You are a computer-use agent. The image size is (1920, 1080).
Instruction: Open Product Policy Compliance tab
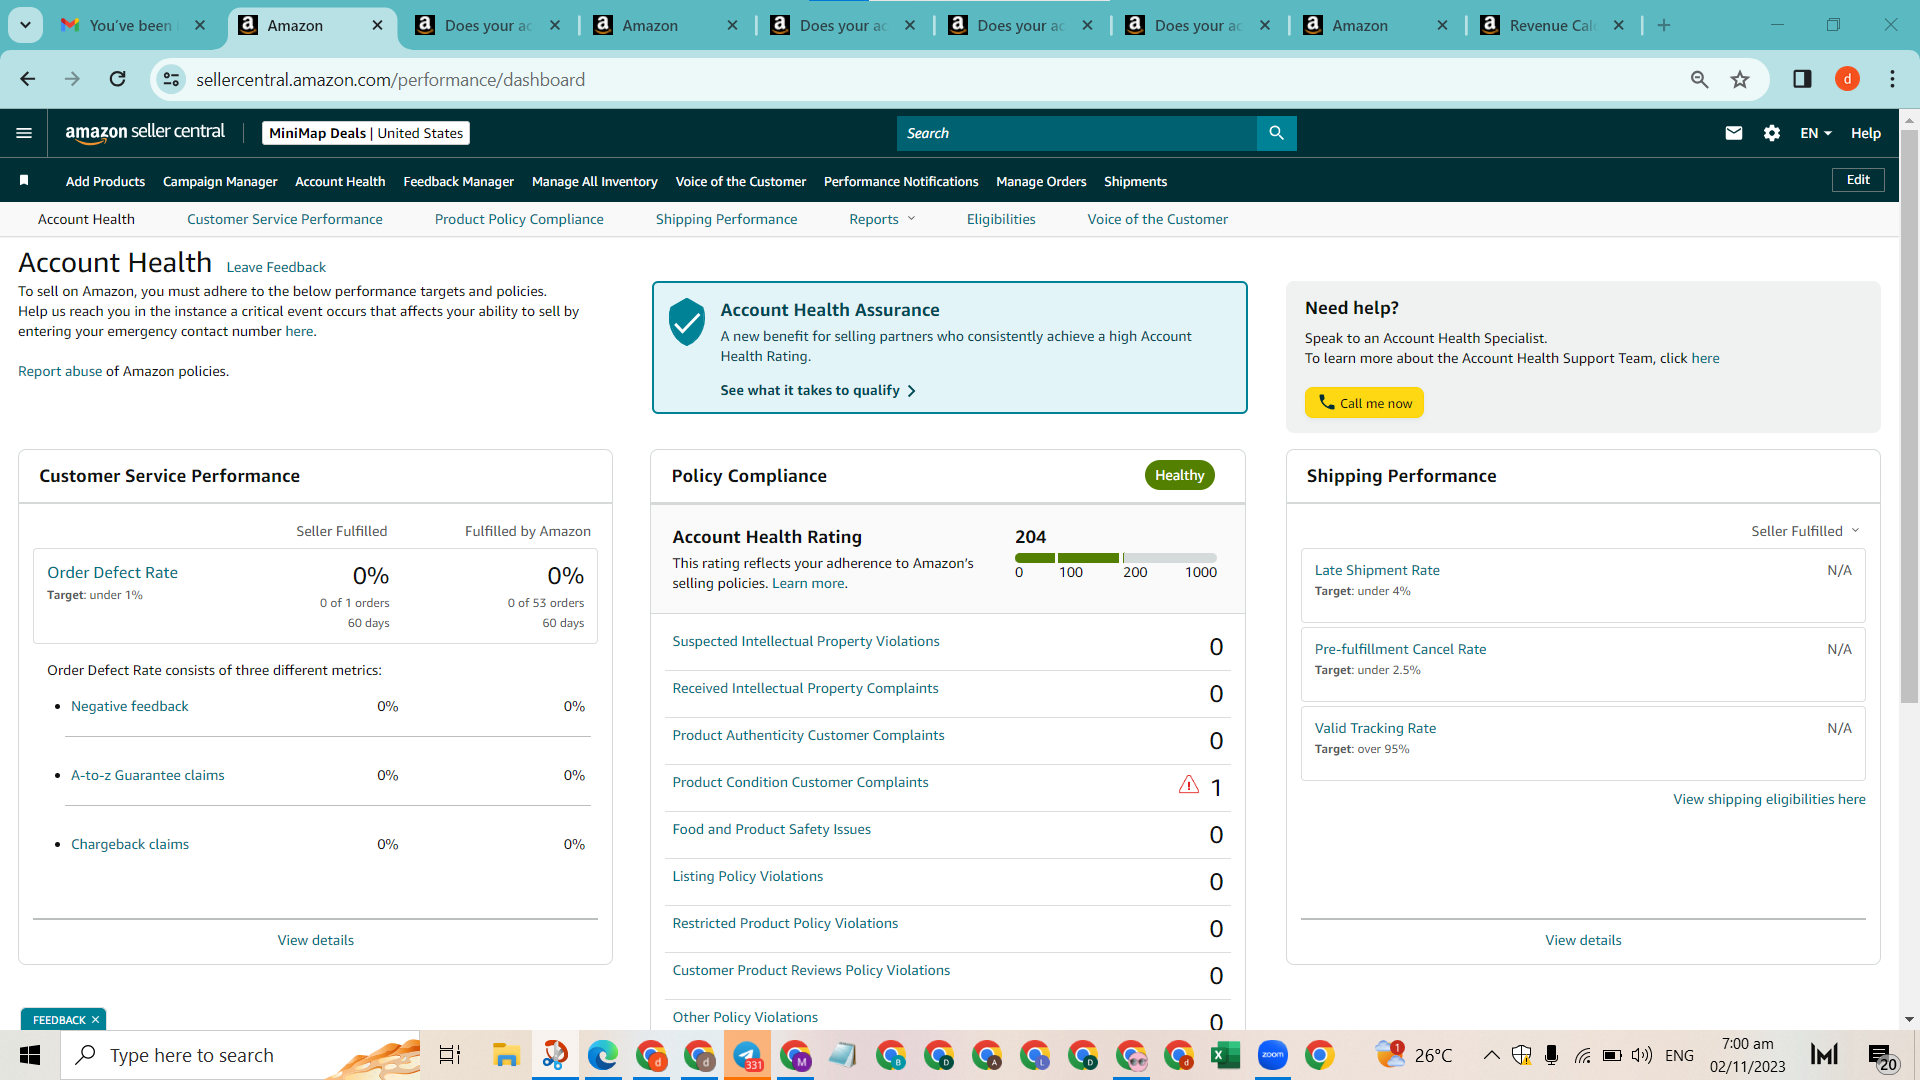(519, 219)
